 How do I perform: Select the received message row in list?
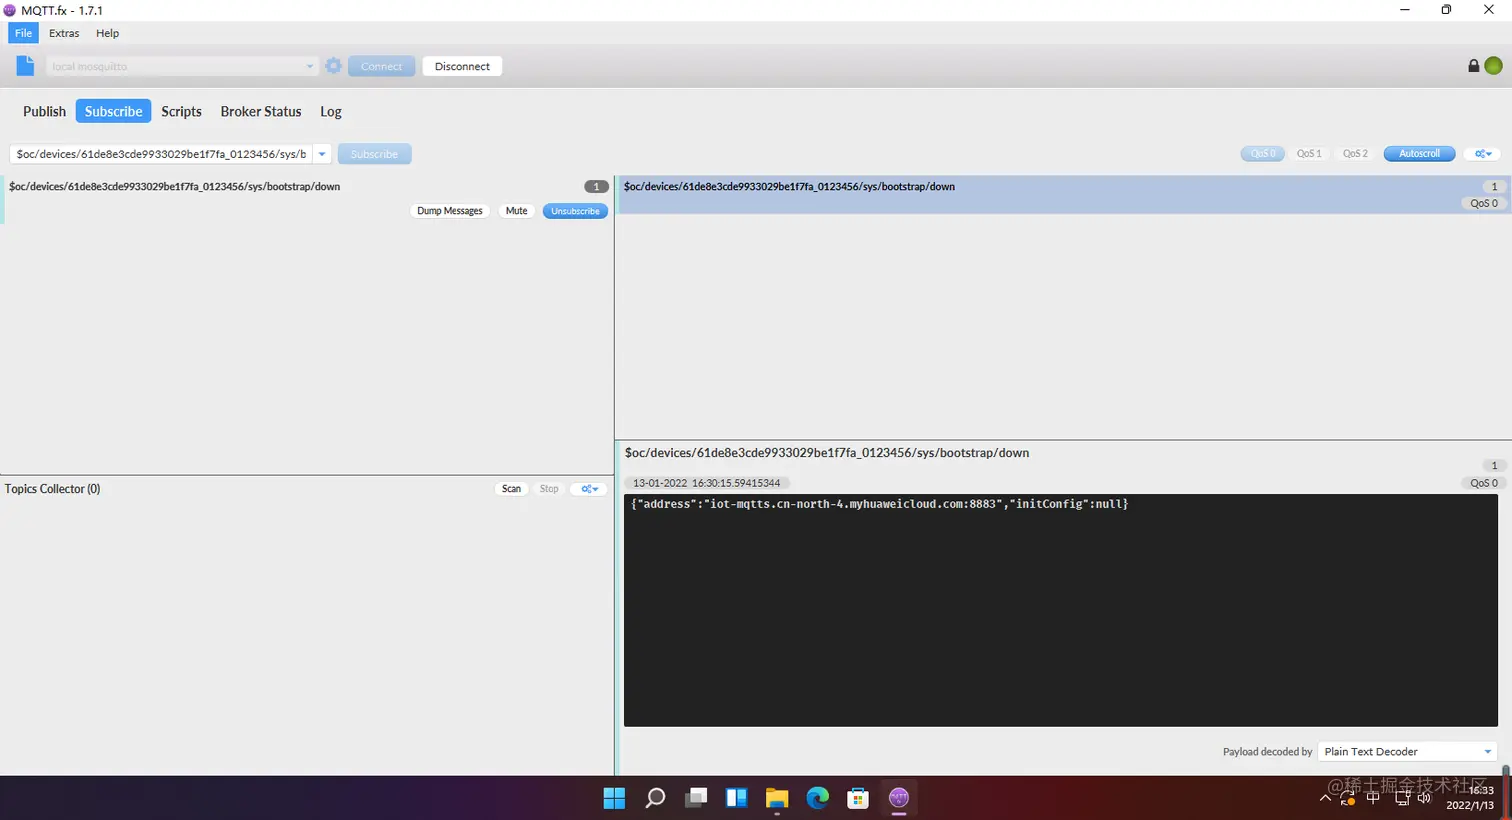click(1064, 194)
